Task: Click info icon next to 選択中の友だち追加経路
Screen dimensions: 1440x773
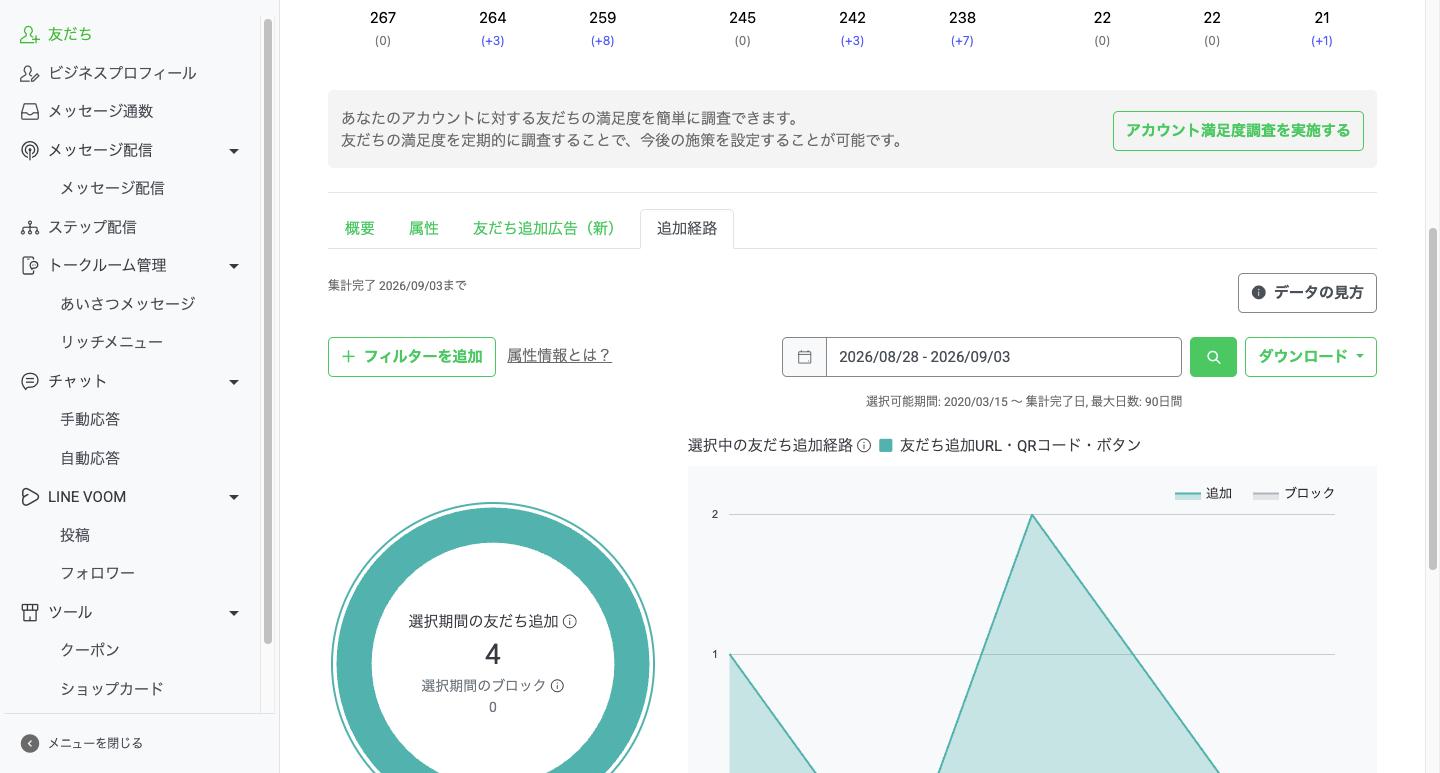Action: click(x=864, y=446)
